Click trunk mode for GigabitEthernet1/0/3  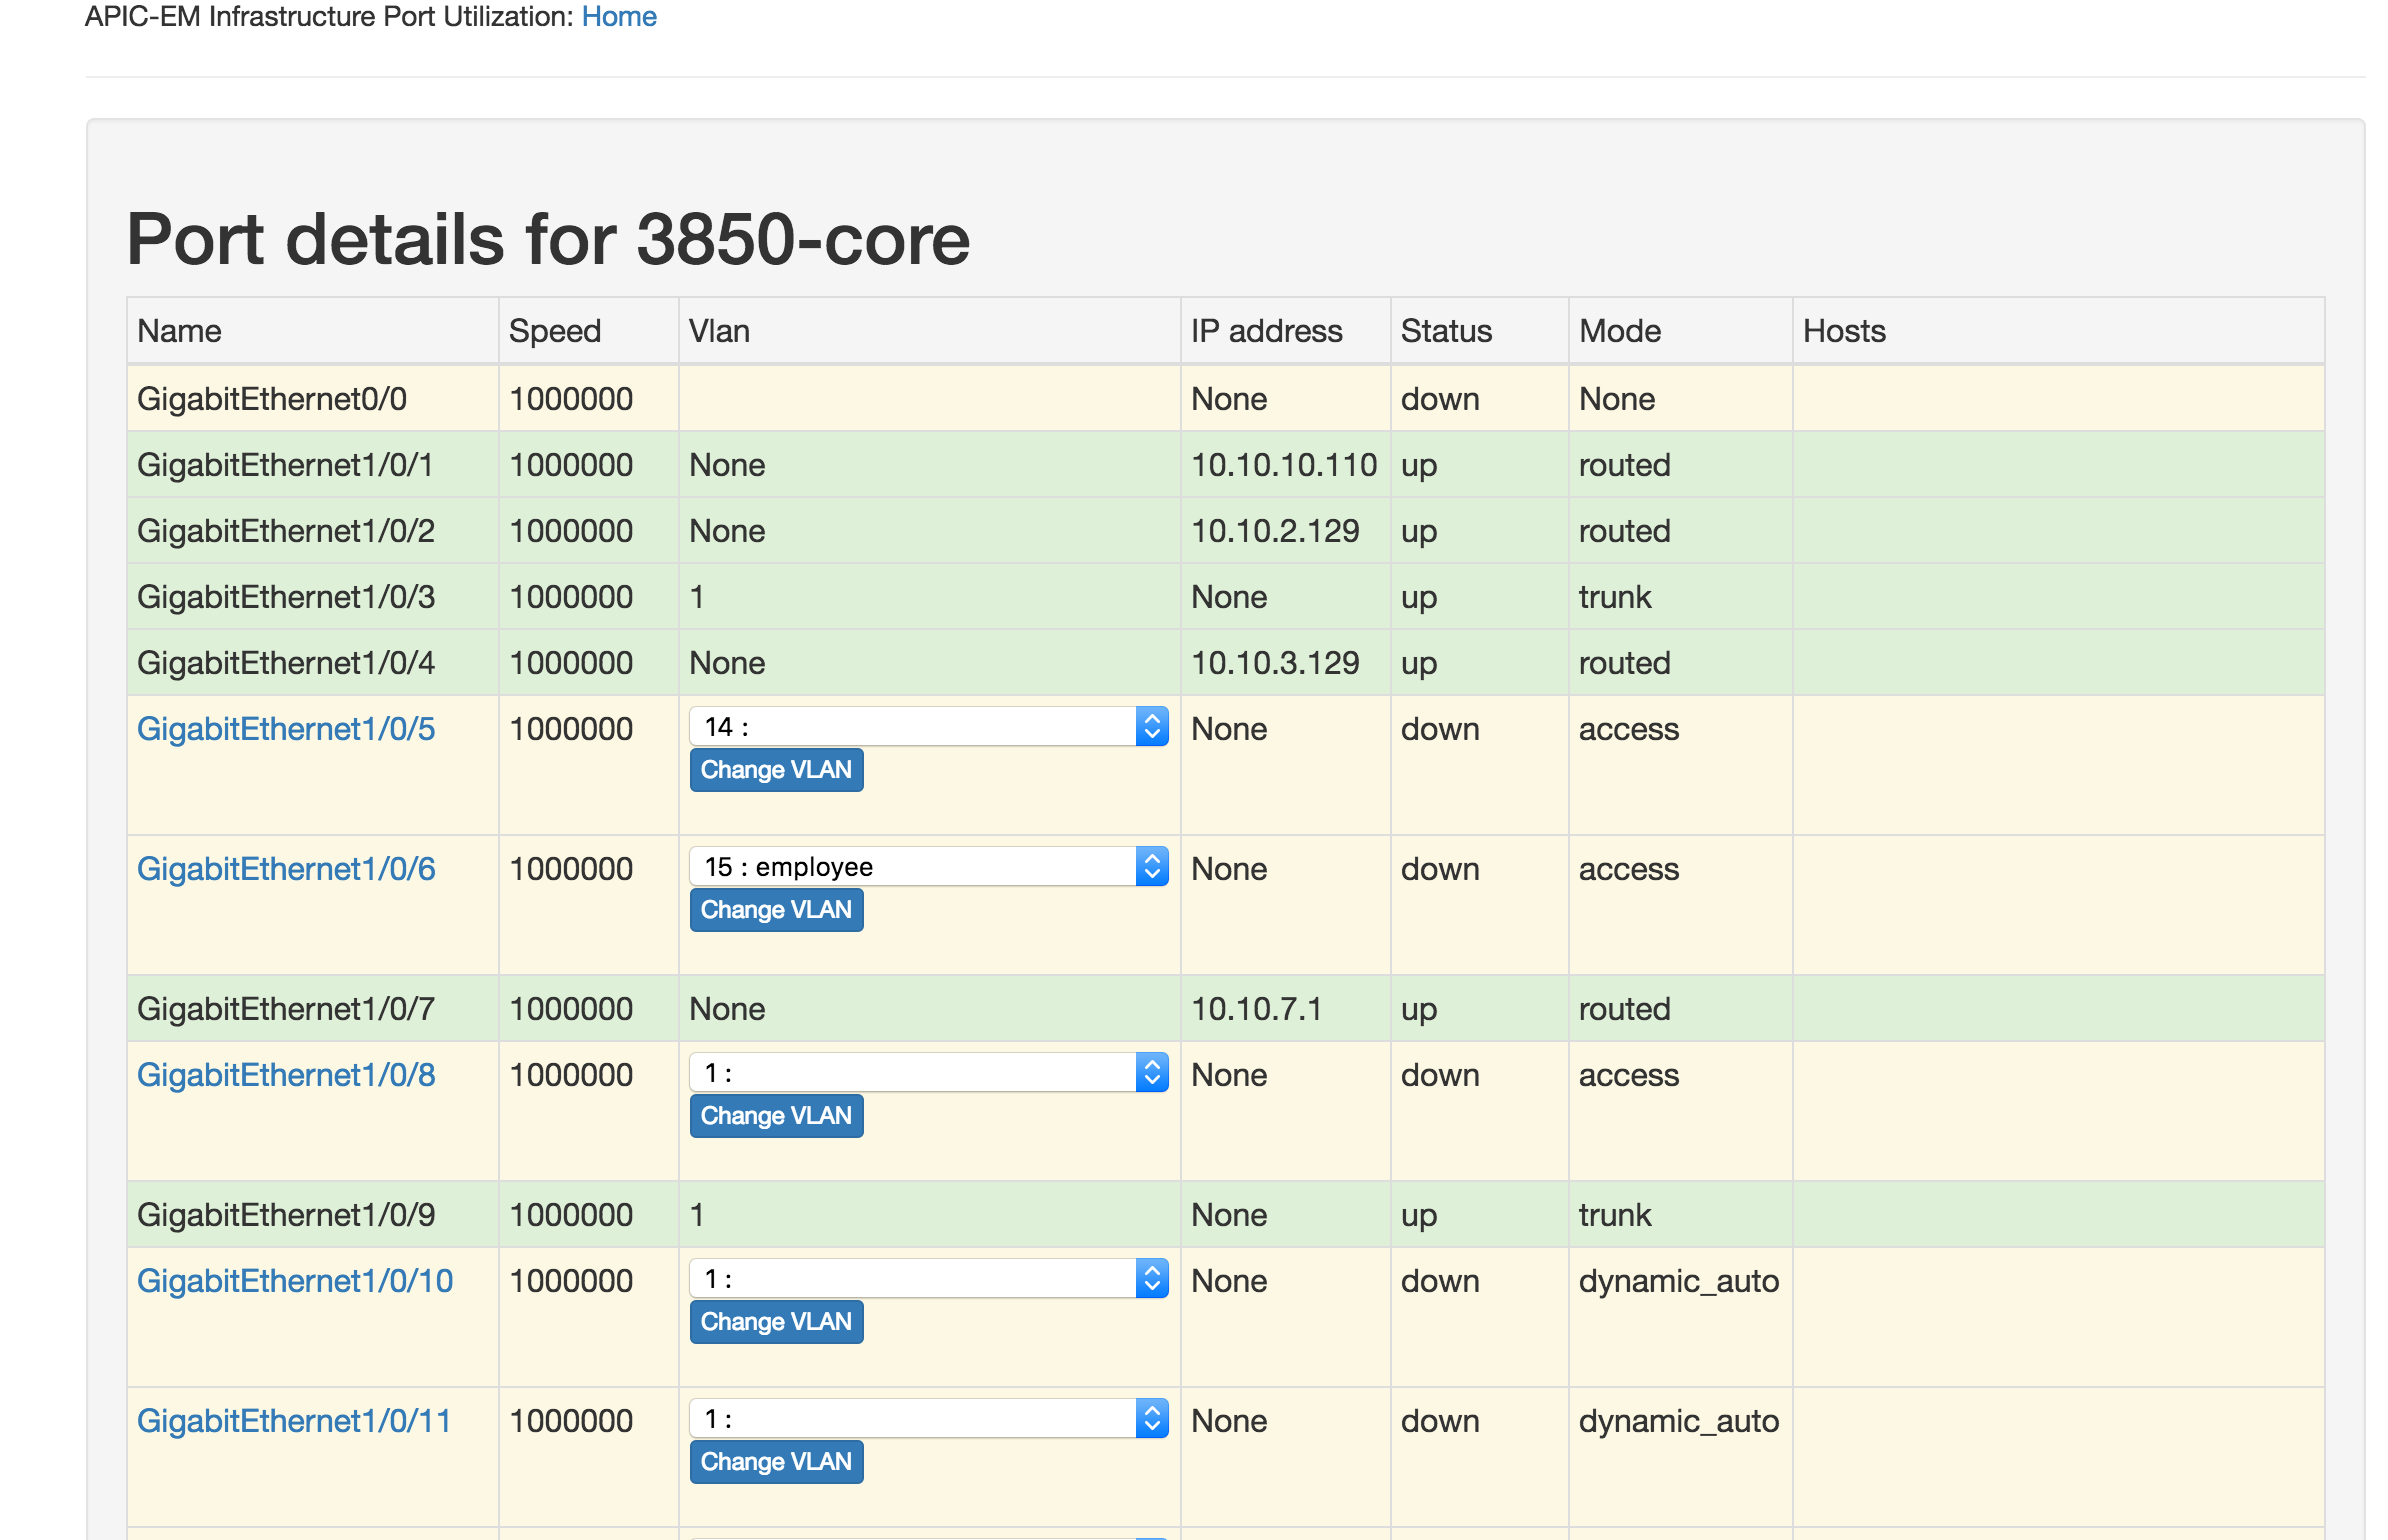tap(1615, 597)
